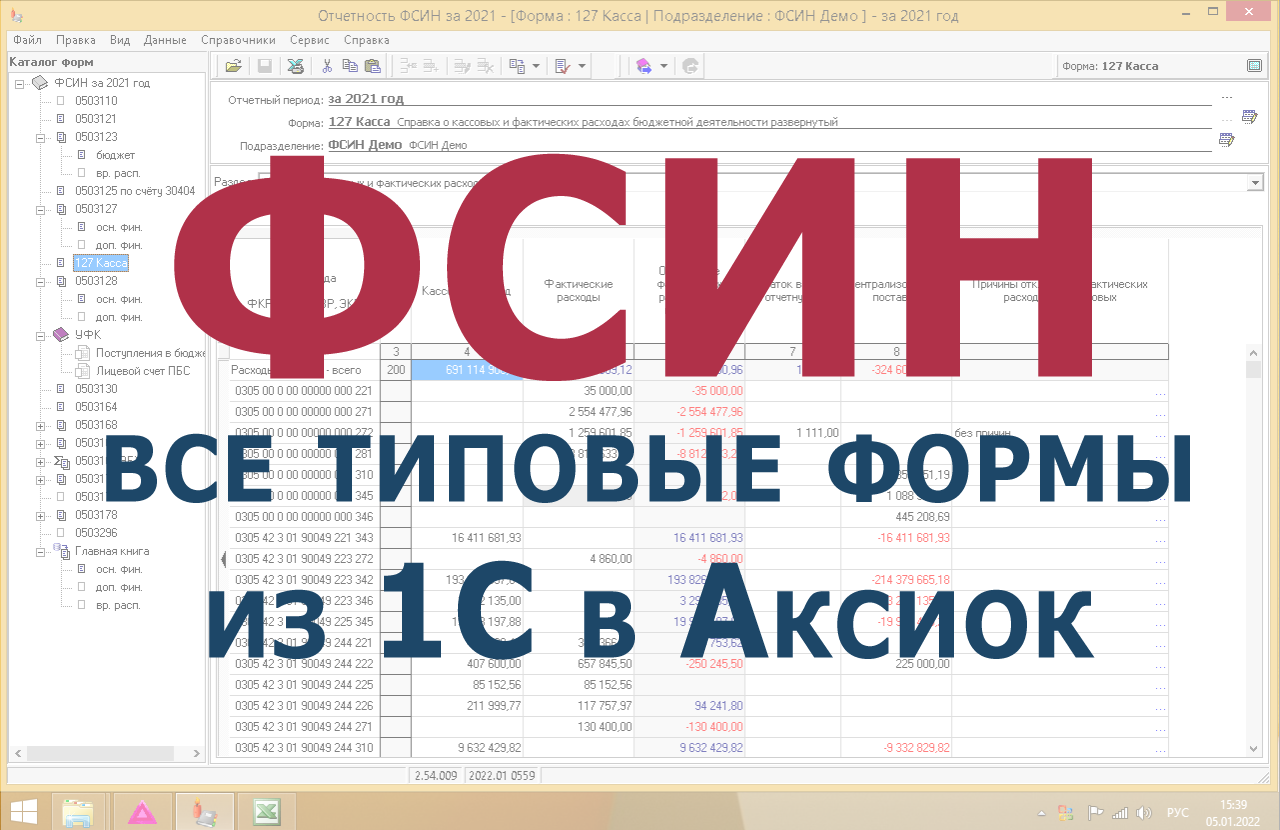Click the network signal tray icon
1280x830 pixels.
click(x=1120, y=812)
